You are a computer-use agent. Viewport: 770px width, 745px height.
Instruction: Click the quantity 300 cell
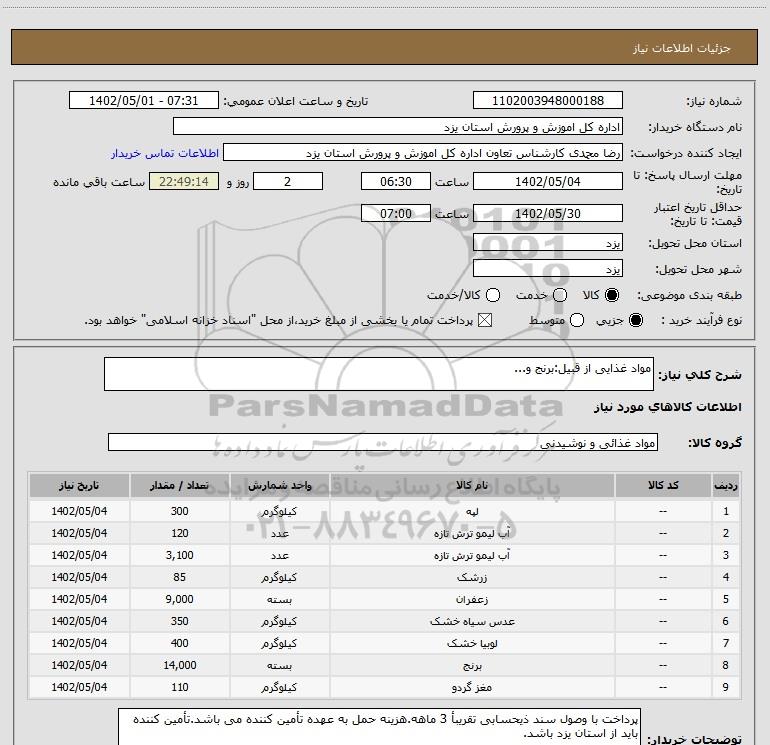point(180,511)
